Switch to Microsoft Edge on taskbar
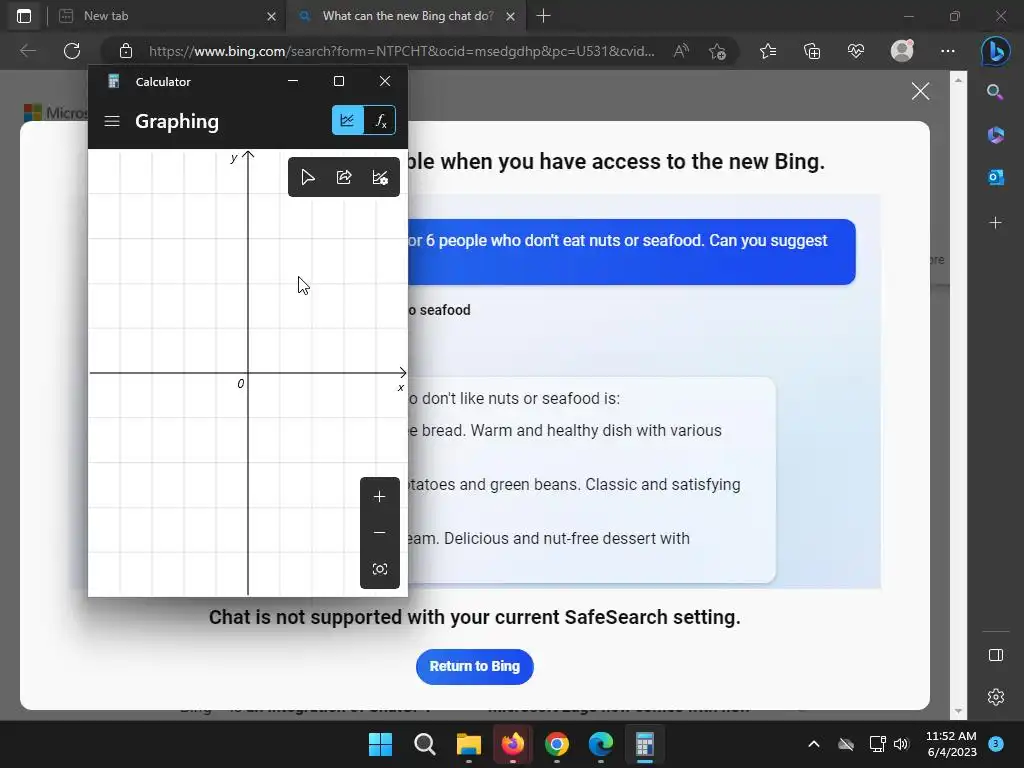Image resolution: width=1024 pixels, height=768 pixels. pyautogui.click(x=601, y=744)
